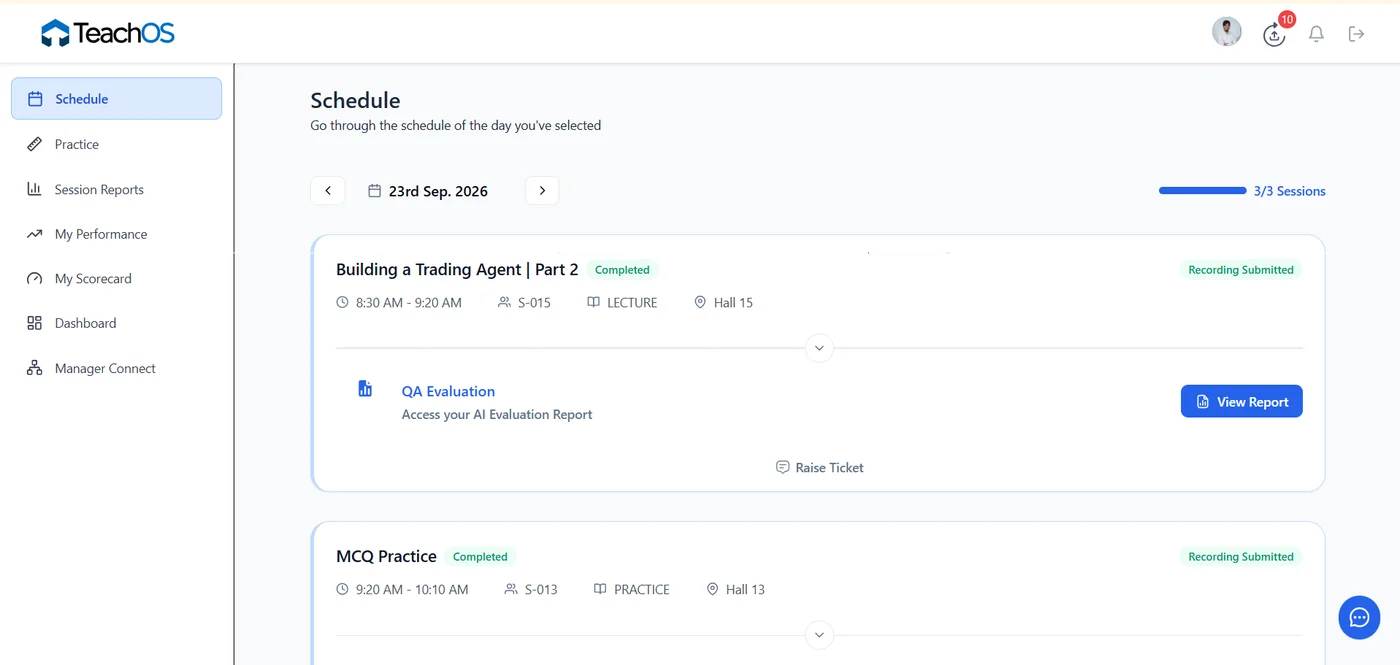Click Access your AI Evaluation Report text
The image size is (1400, 665).
pos(497,414)
